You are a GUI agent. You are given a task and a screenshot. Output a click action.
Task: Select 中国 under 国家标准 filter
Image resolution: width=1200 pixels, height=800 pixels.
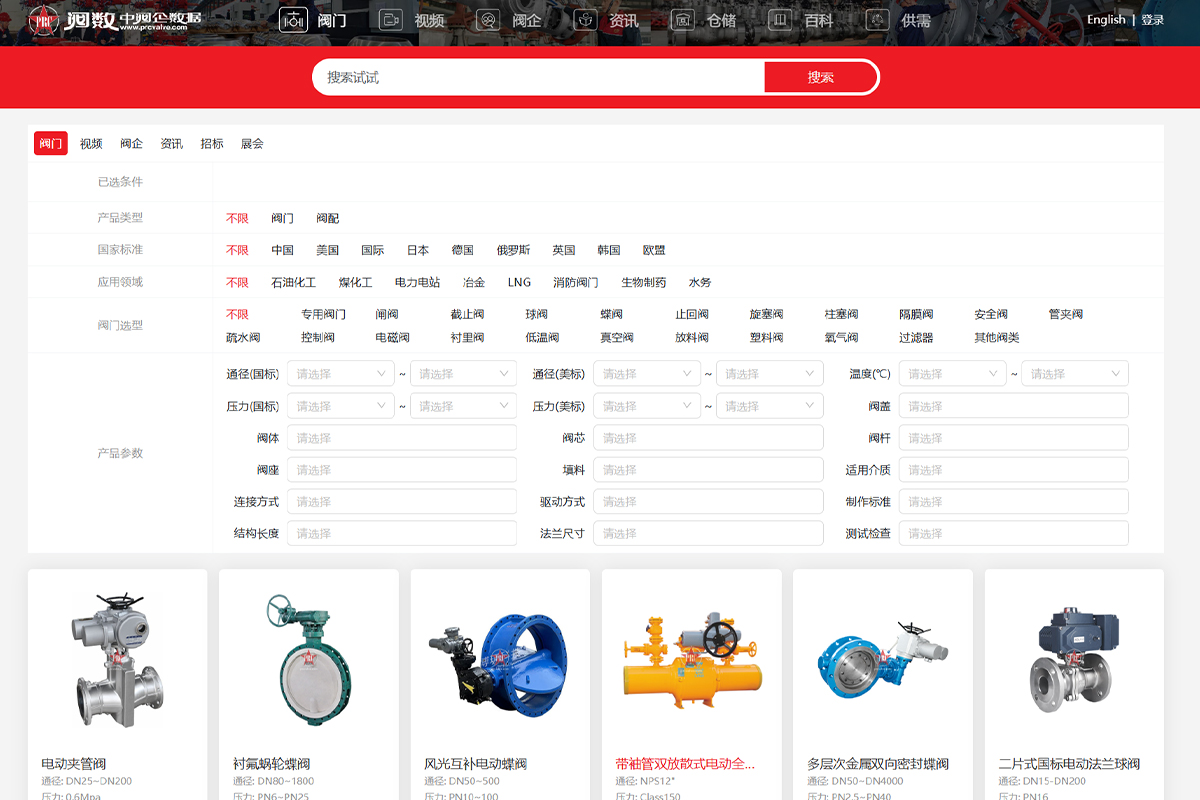point(282,250)
